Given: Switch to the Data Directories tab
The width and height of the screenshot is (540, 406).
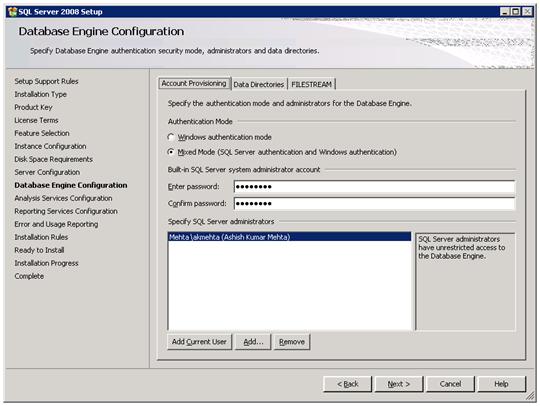Looking at the screenshot, I should (x=259, y=84).
